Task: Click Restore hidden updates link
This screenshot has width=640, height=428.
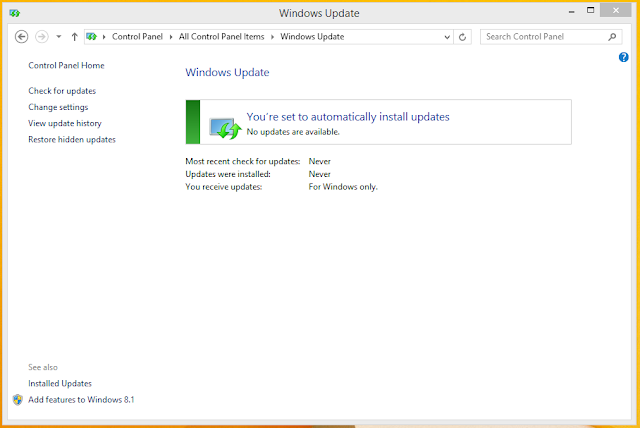Action: pos(72,140)
